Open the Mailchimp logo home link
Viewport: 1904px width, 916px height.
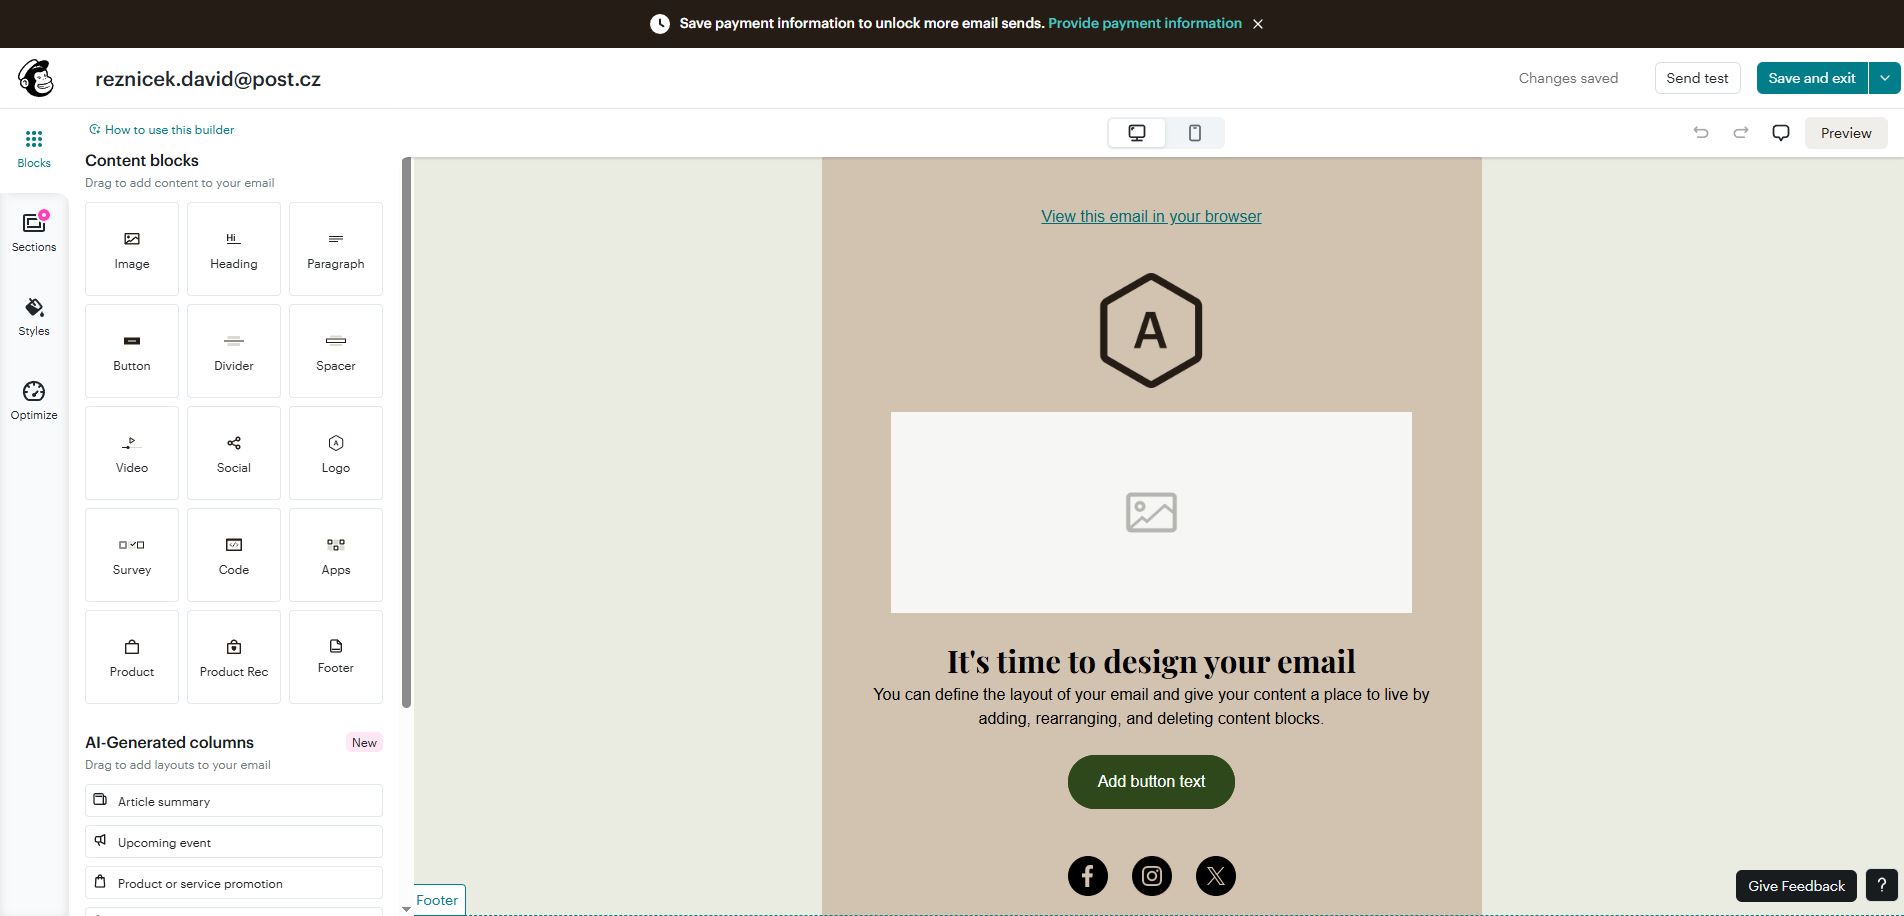coord(36,78)
